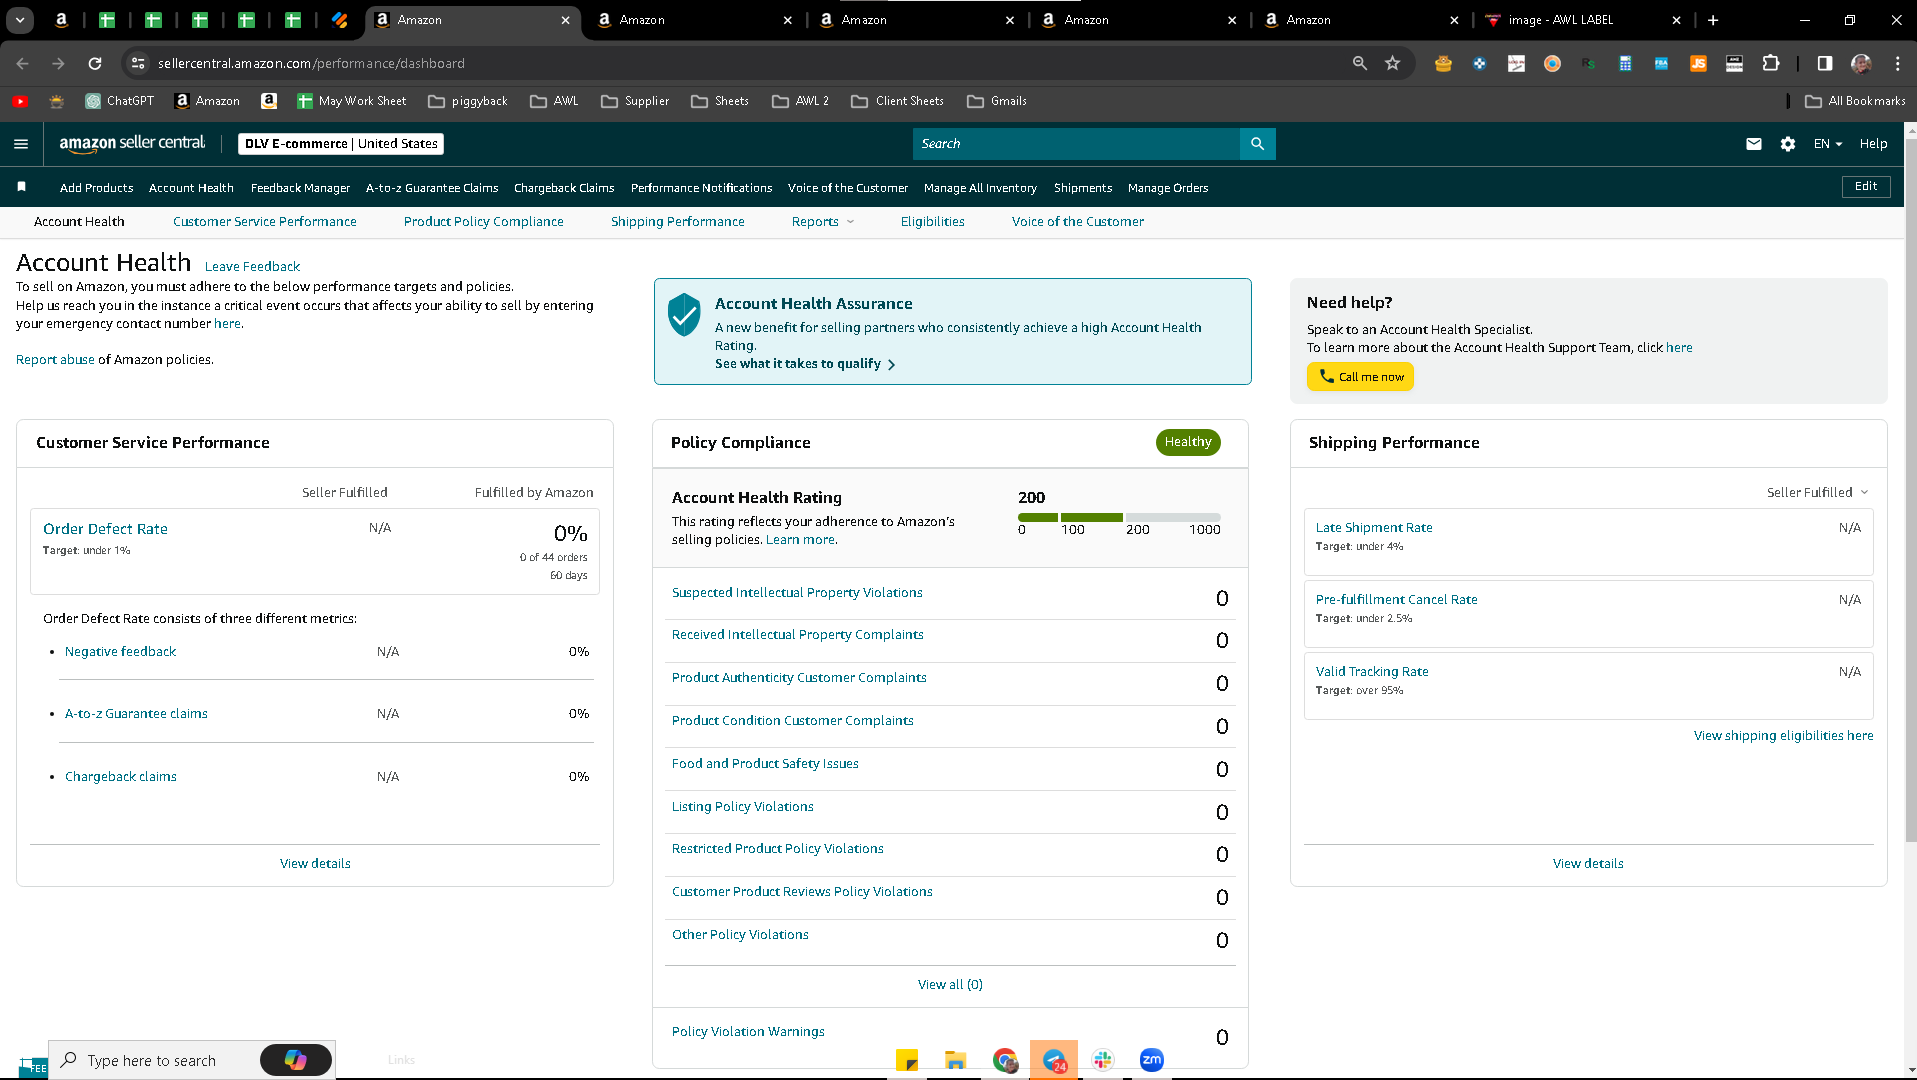Reload the page with the browser refresh icon
The width and height of the screenshot is (1917, 1080).
point(95,63)
